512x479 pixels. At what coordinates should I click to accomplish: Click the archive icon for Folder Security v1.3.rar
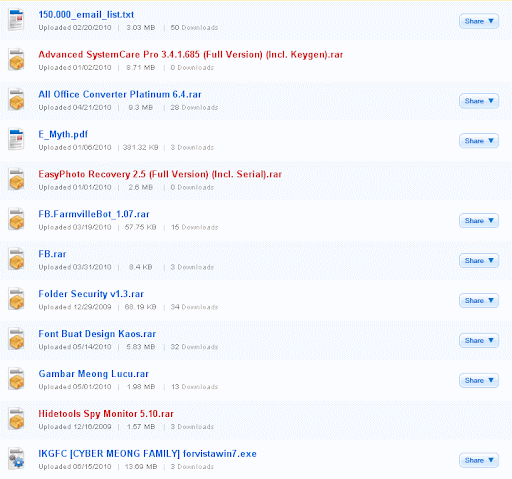(16, 299)
